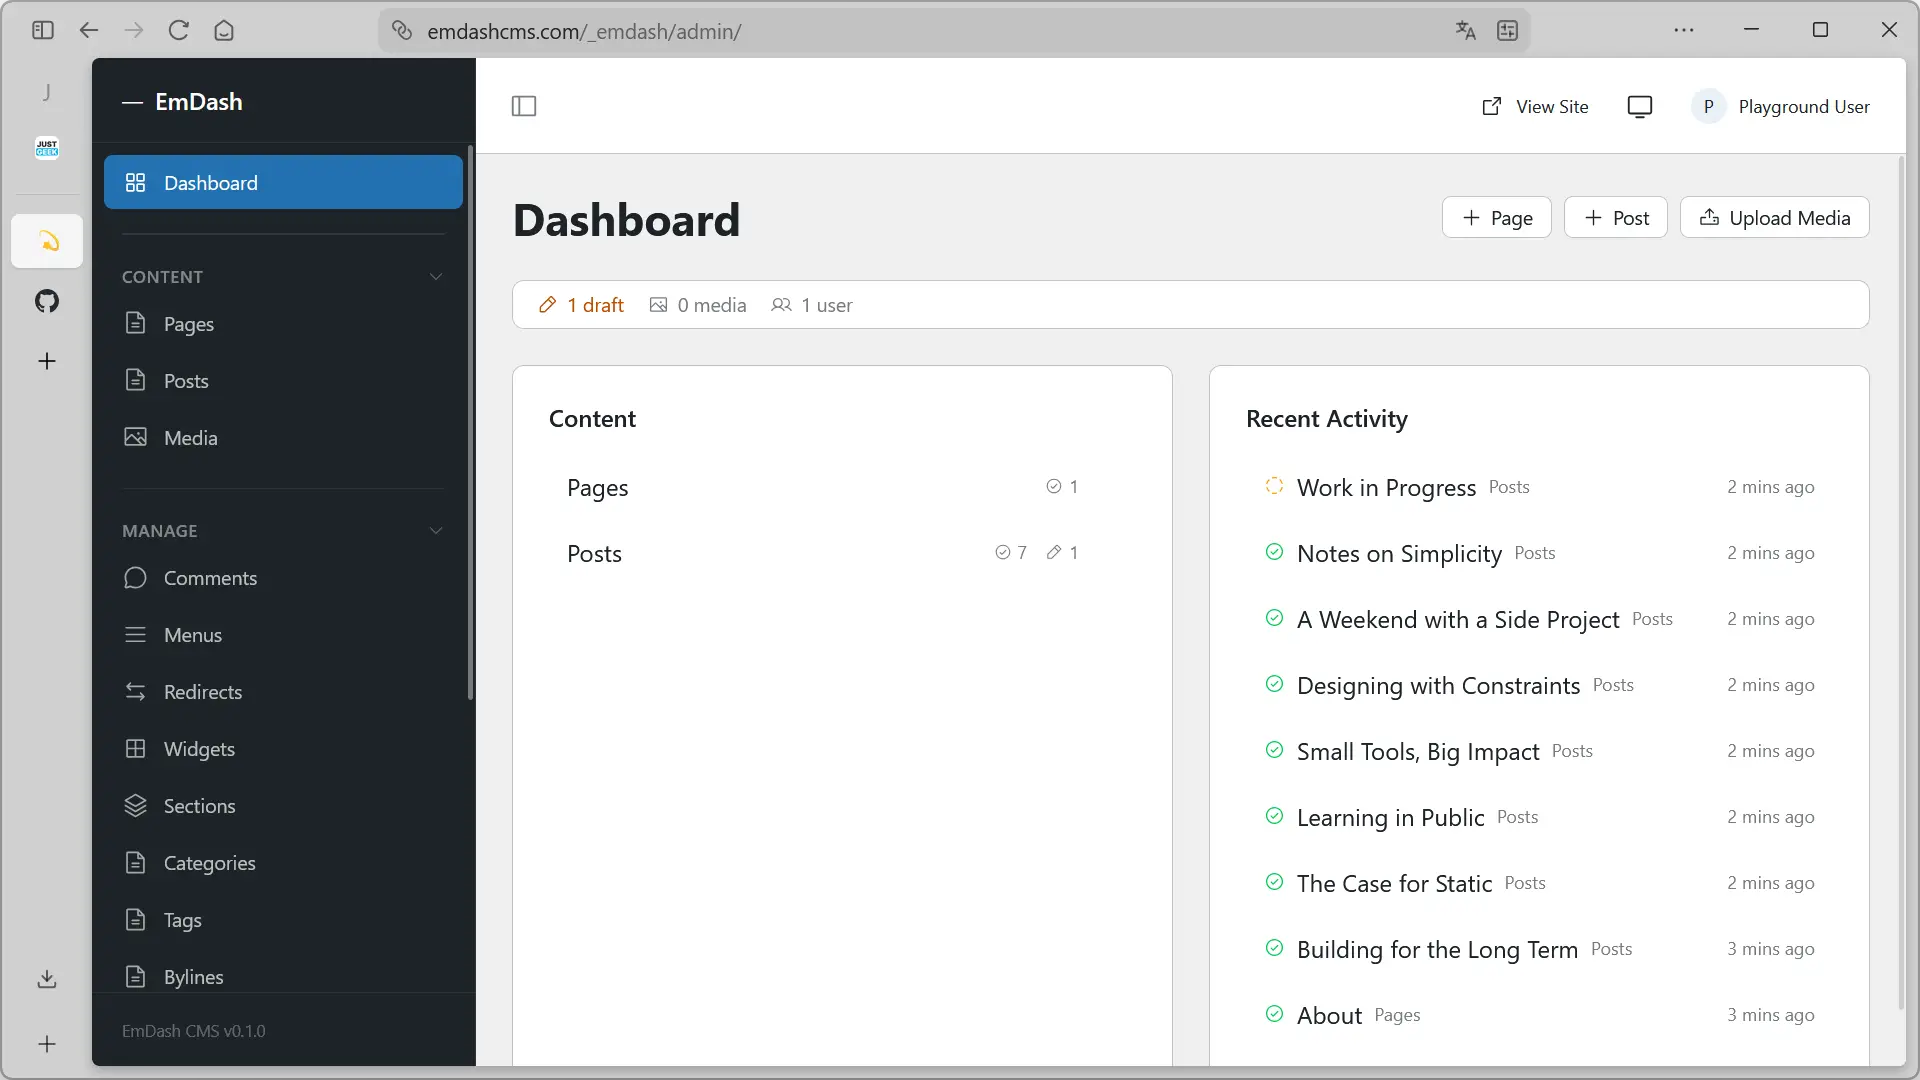Click the monitor display icon in header

[x=1639, y=107]
